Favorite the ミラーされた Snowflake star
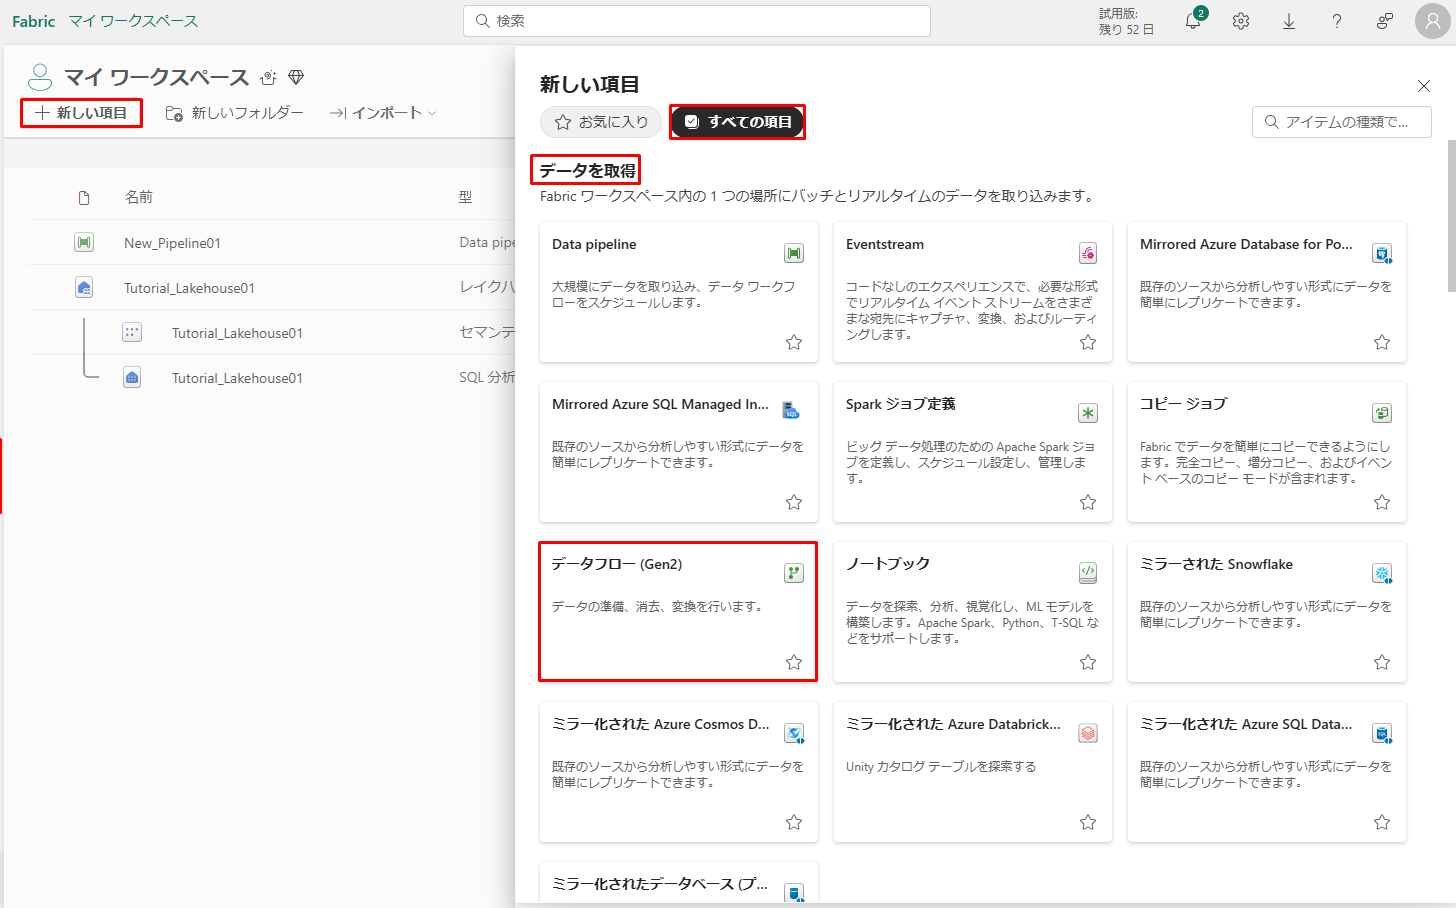The height and width of the screenshot is (908, 1456). [1382, 662]
